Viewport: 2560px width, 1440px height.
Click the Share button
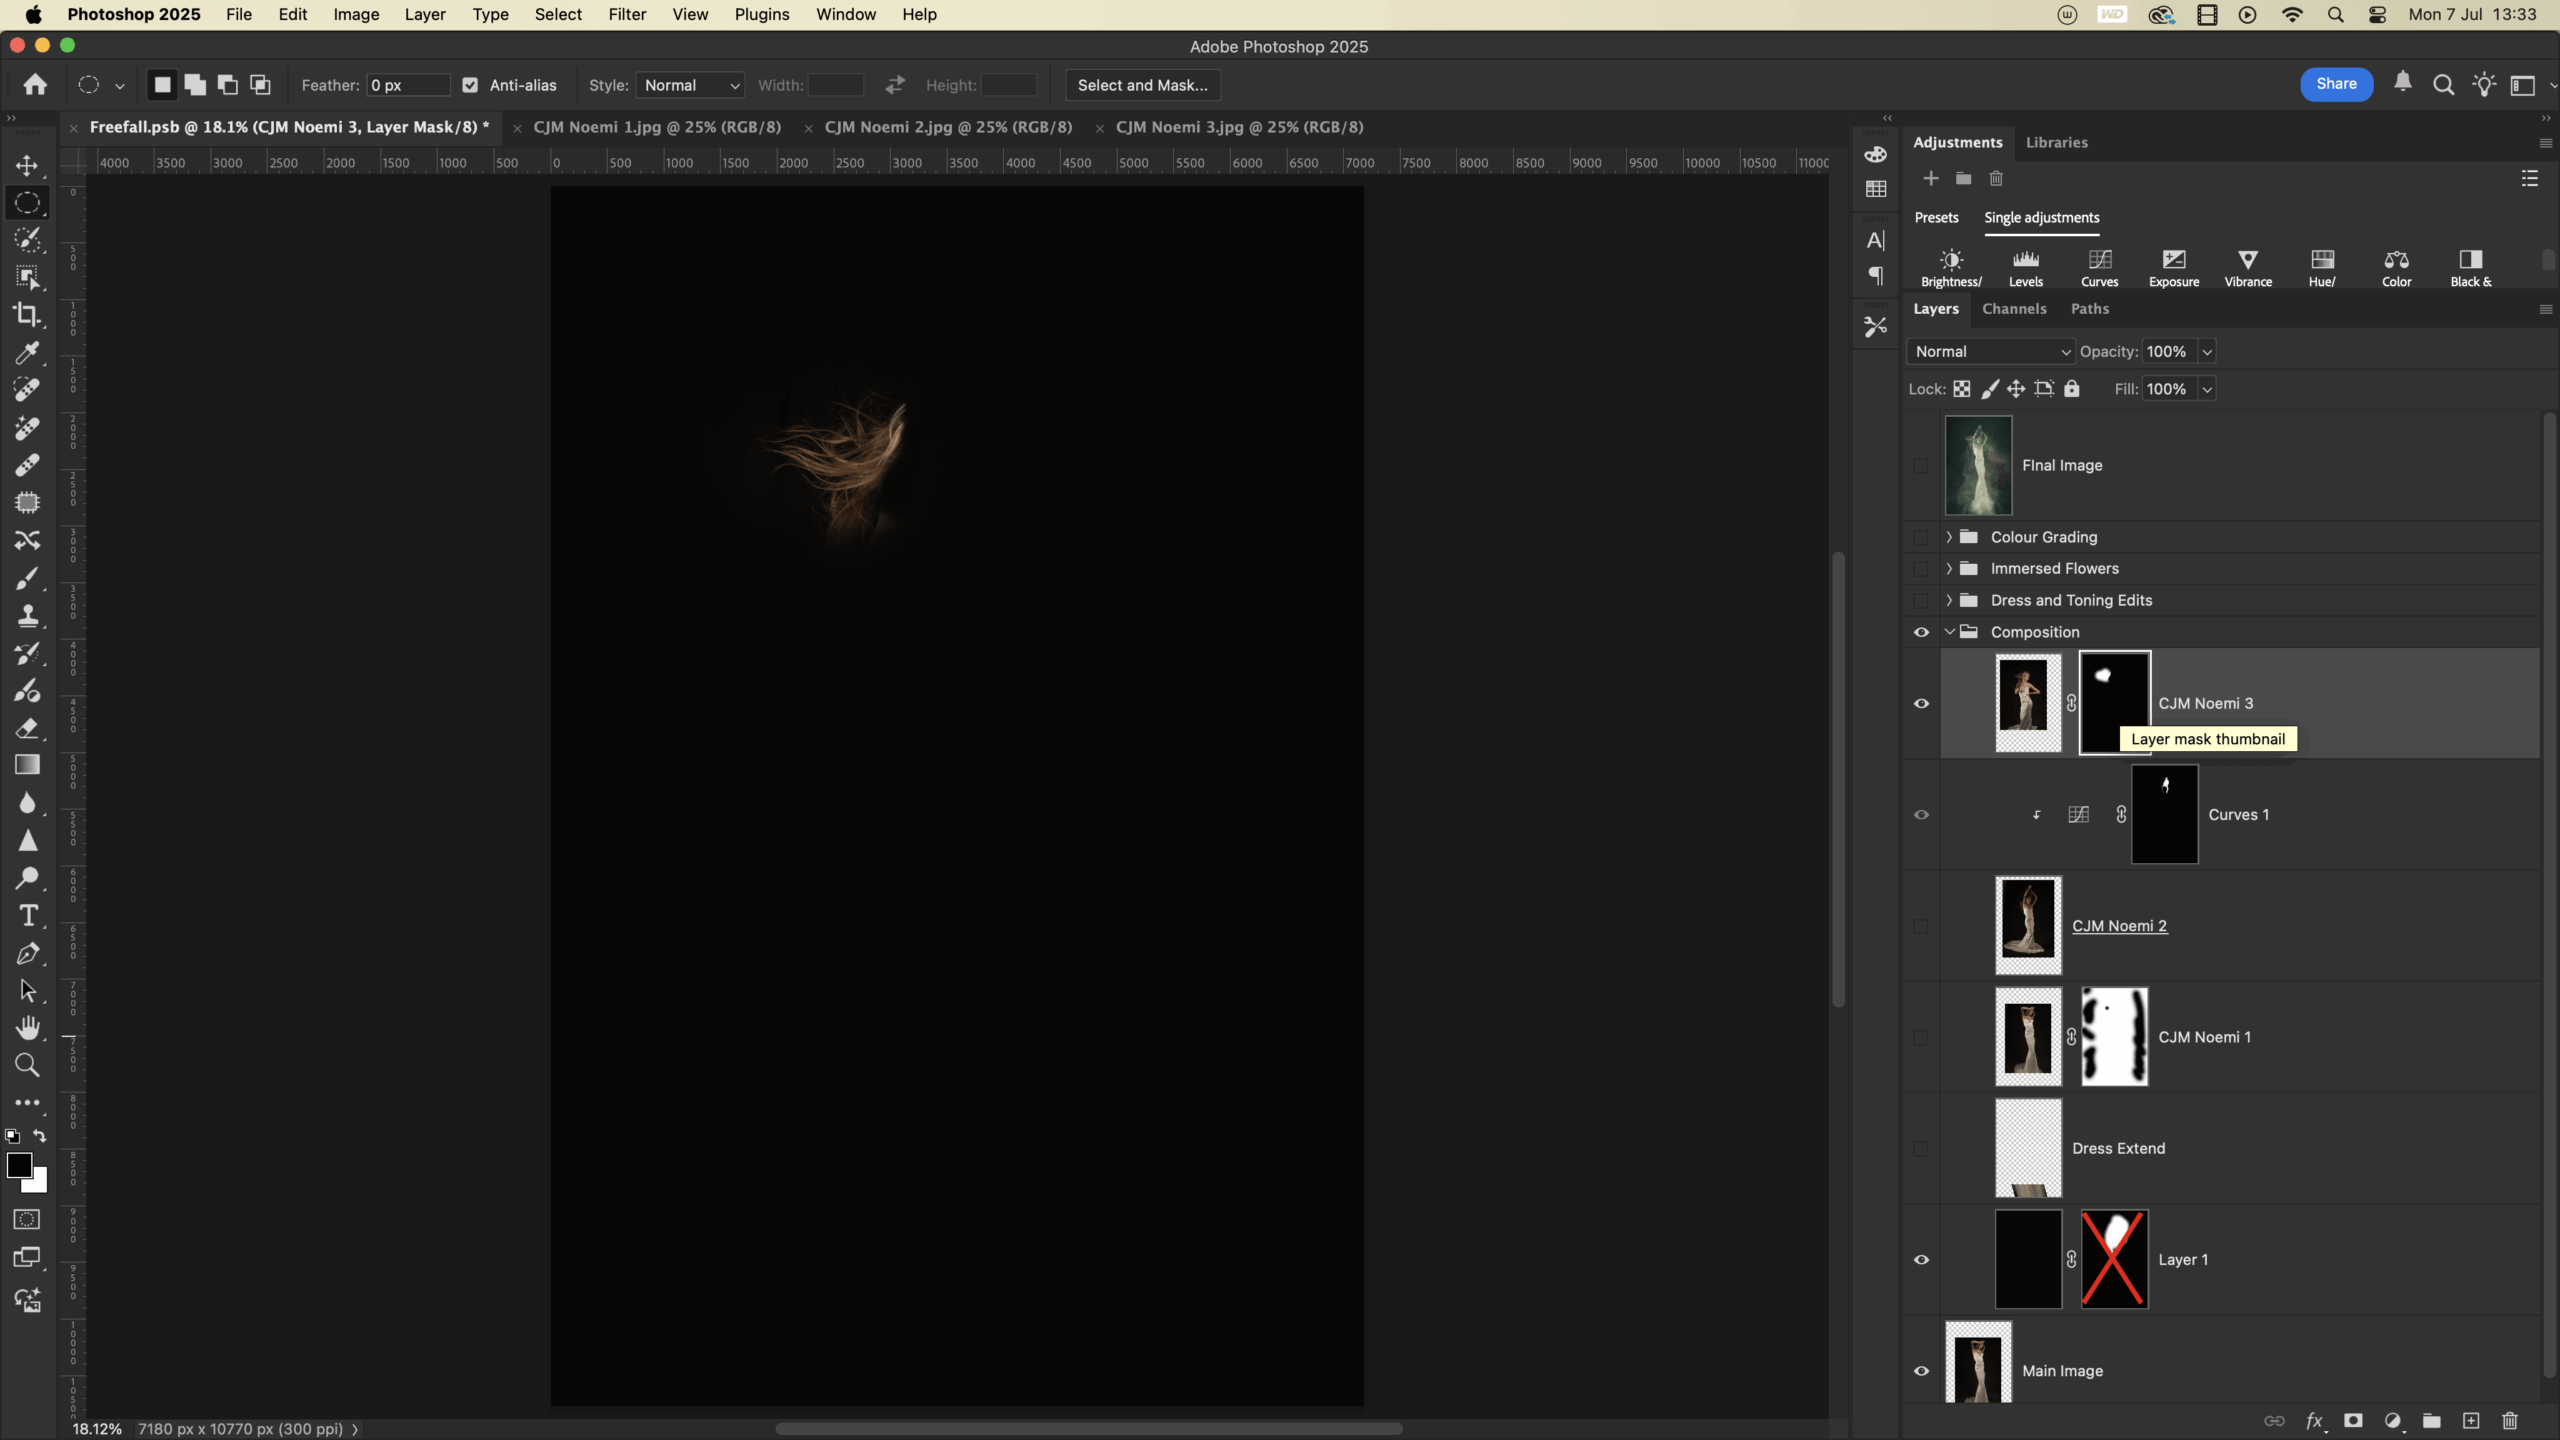(x=2336, y=84)
